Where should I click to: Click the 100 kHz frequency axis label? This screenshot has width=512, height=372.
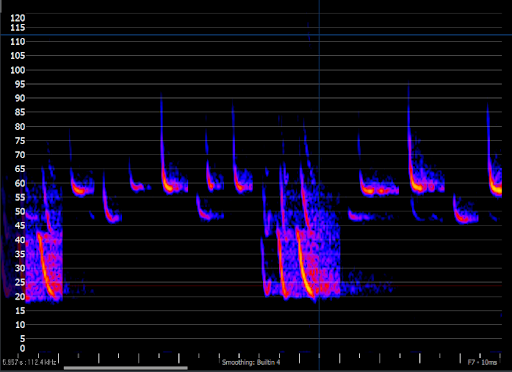pos(18,70)
